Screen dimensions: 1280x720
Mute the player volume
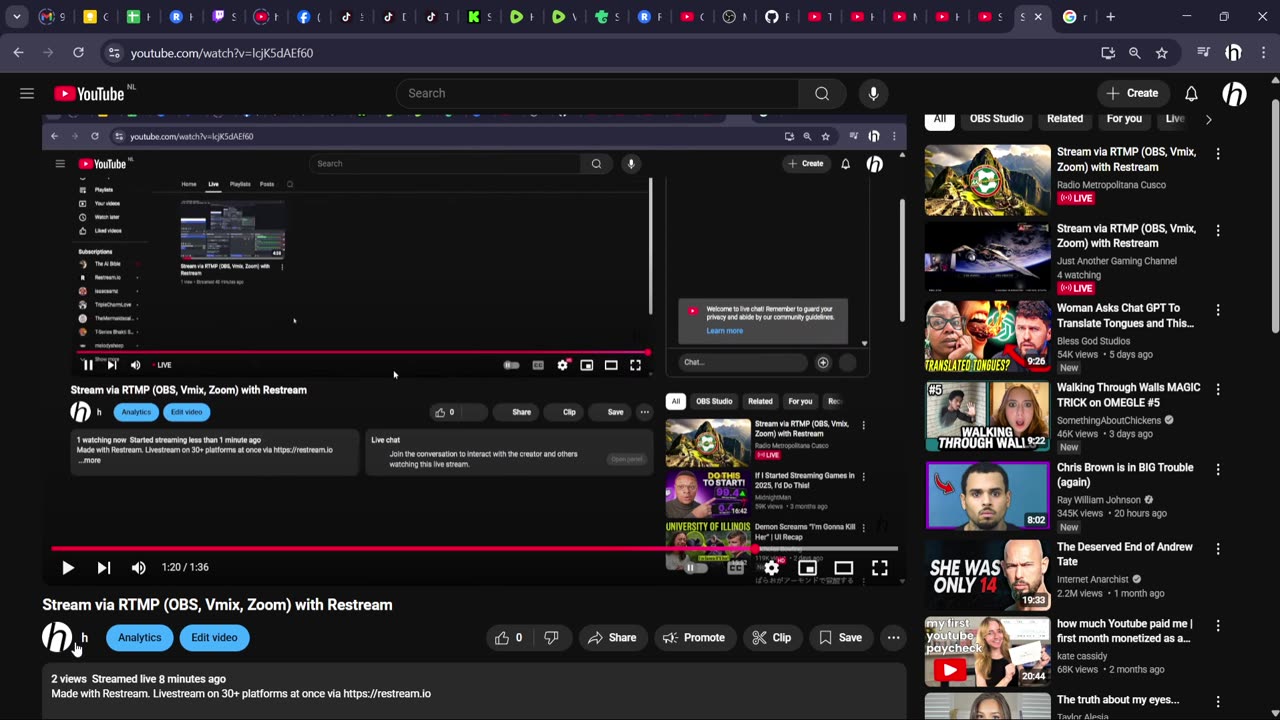pos(138,568)
